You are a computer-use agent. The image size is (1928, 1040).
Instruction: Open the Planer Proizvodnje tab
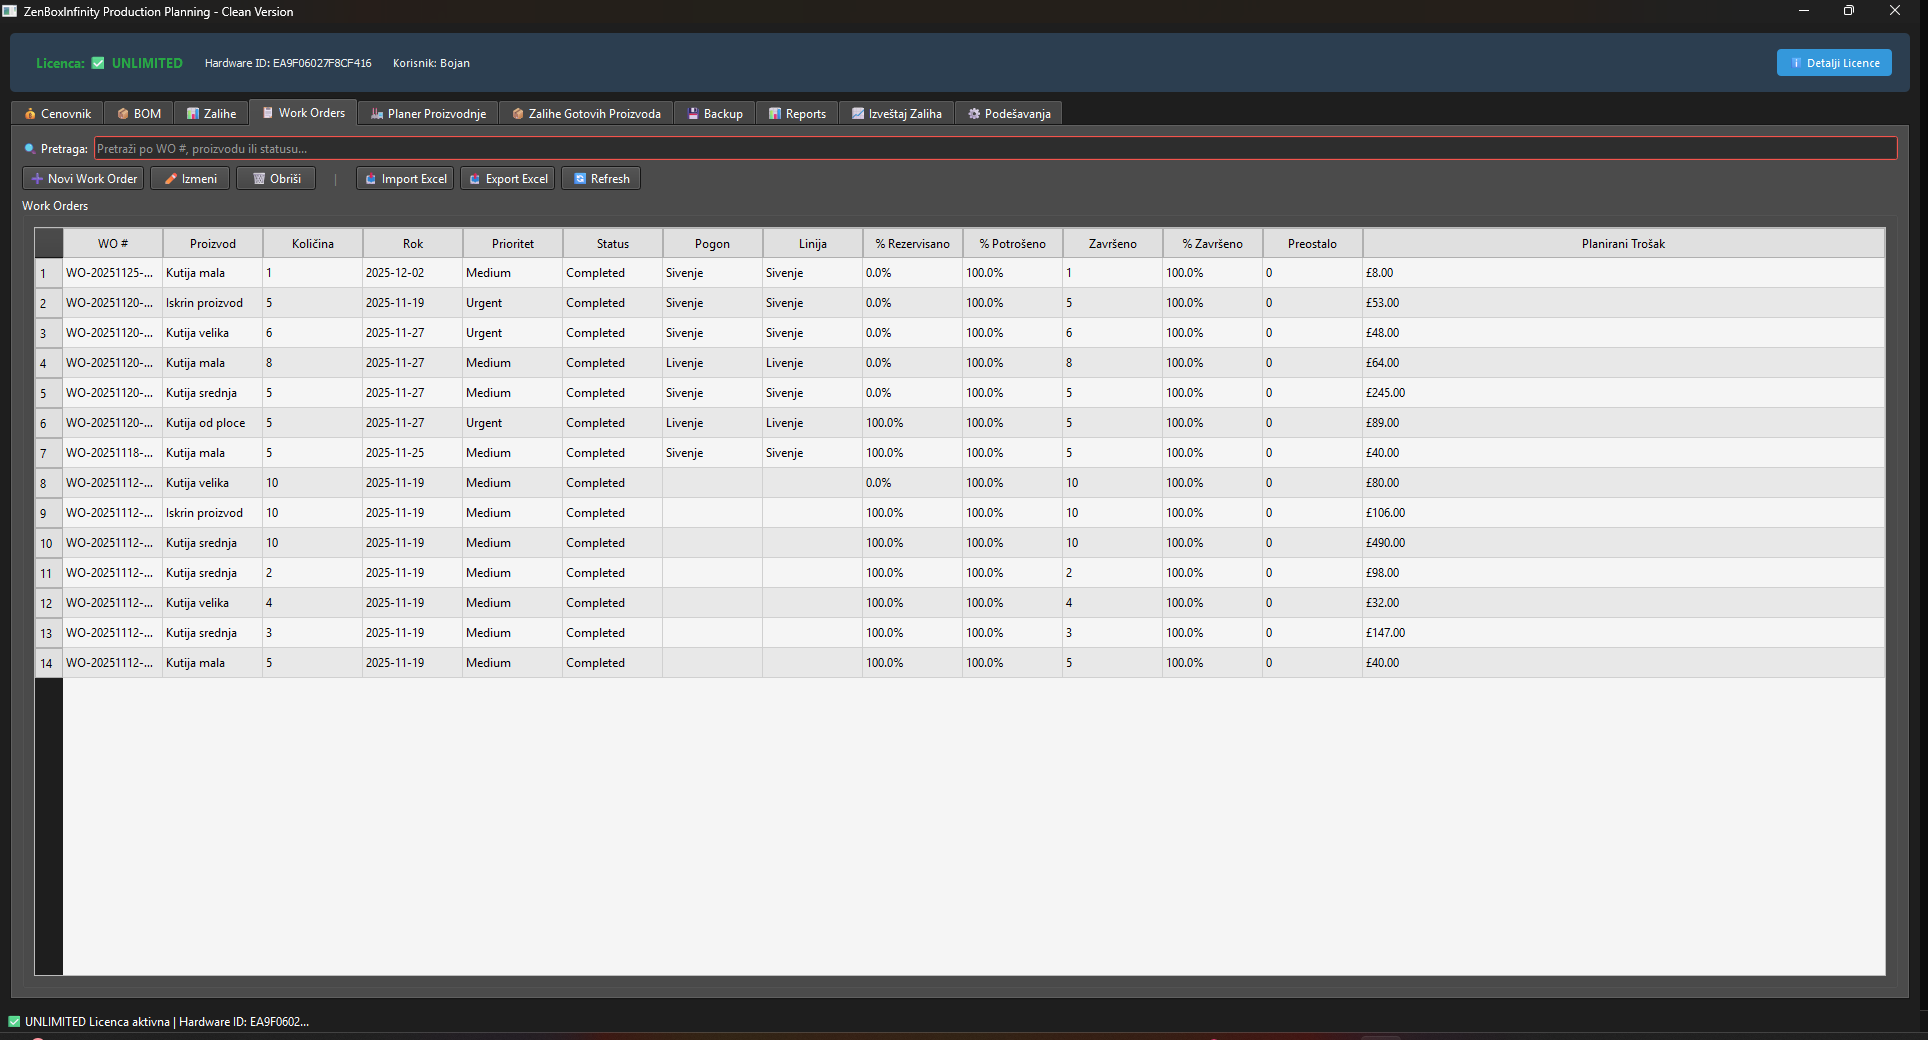[x=428, y=114]
